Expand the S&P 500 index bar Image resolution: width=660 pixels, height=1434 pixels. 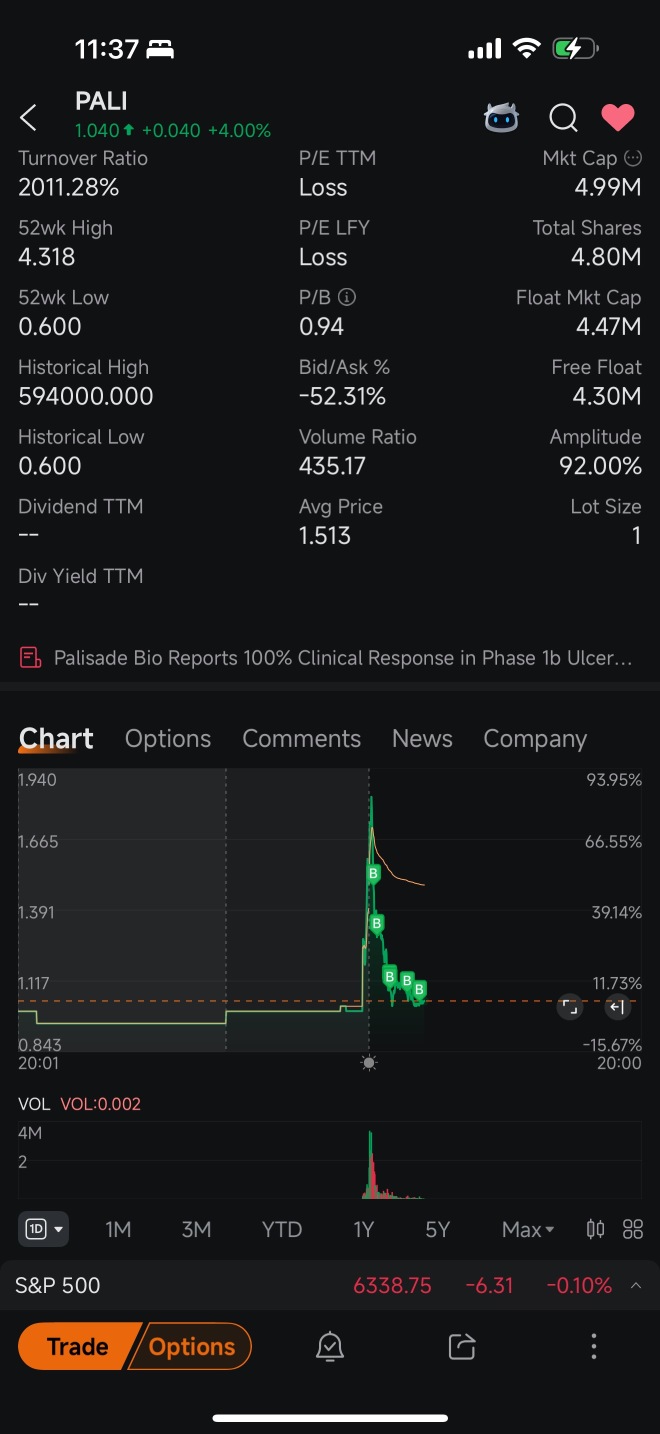click(x=636, y=1285)
